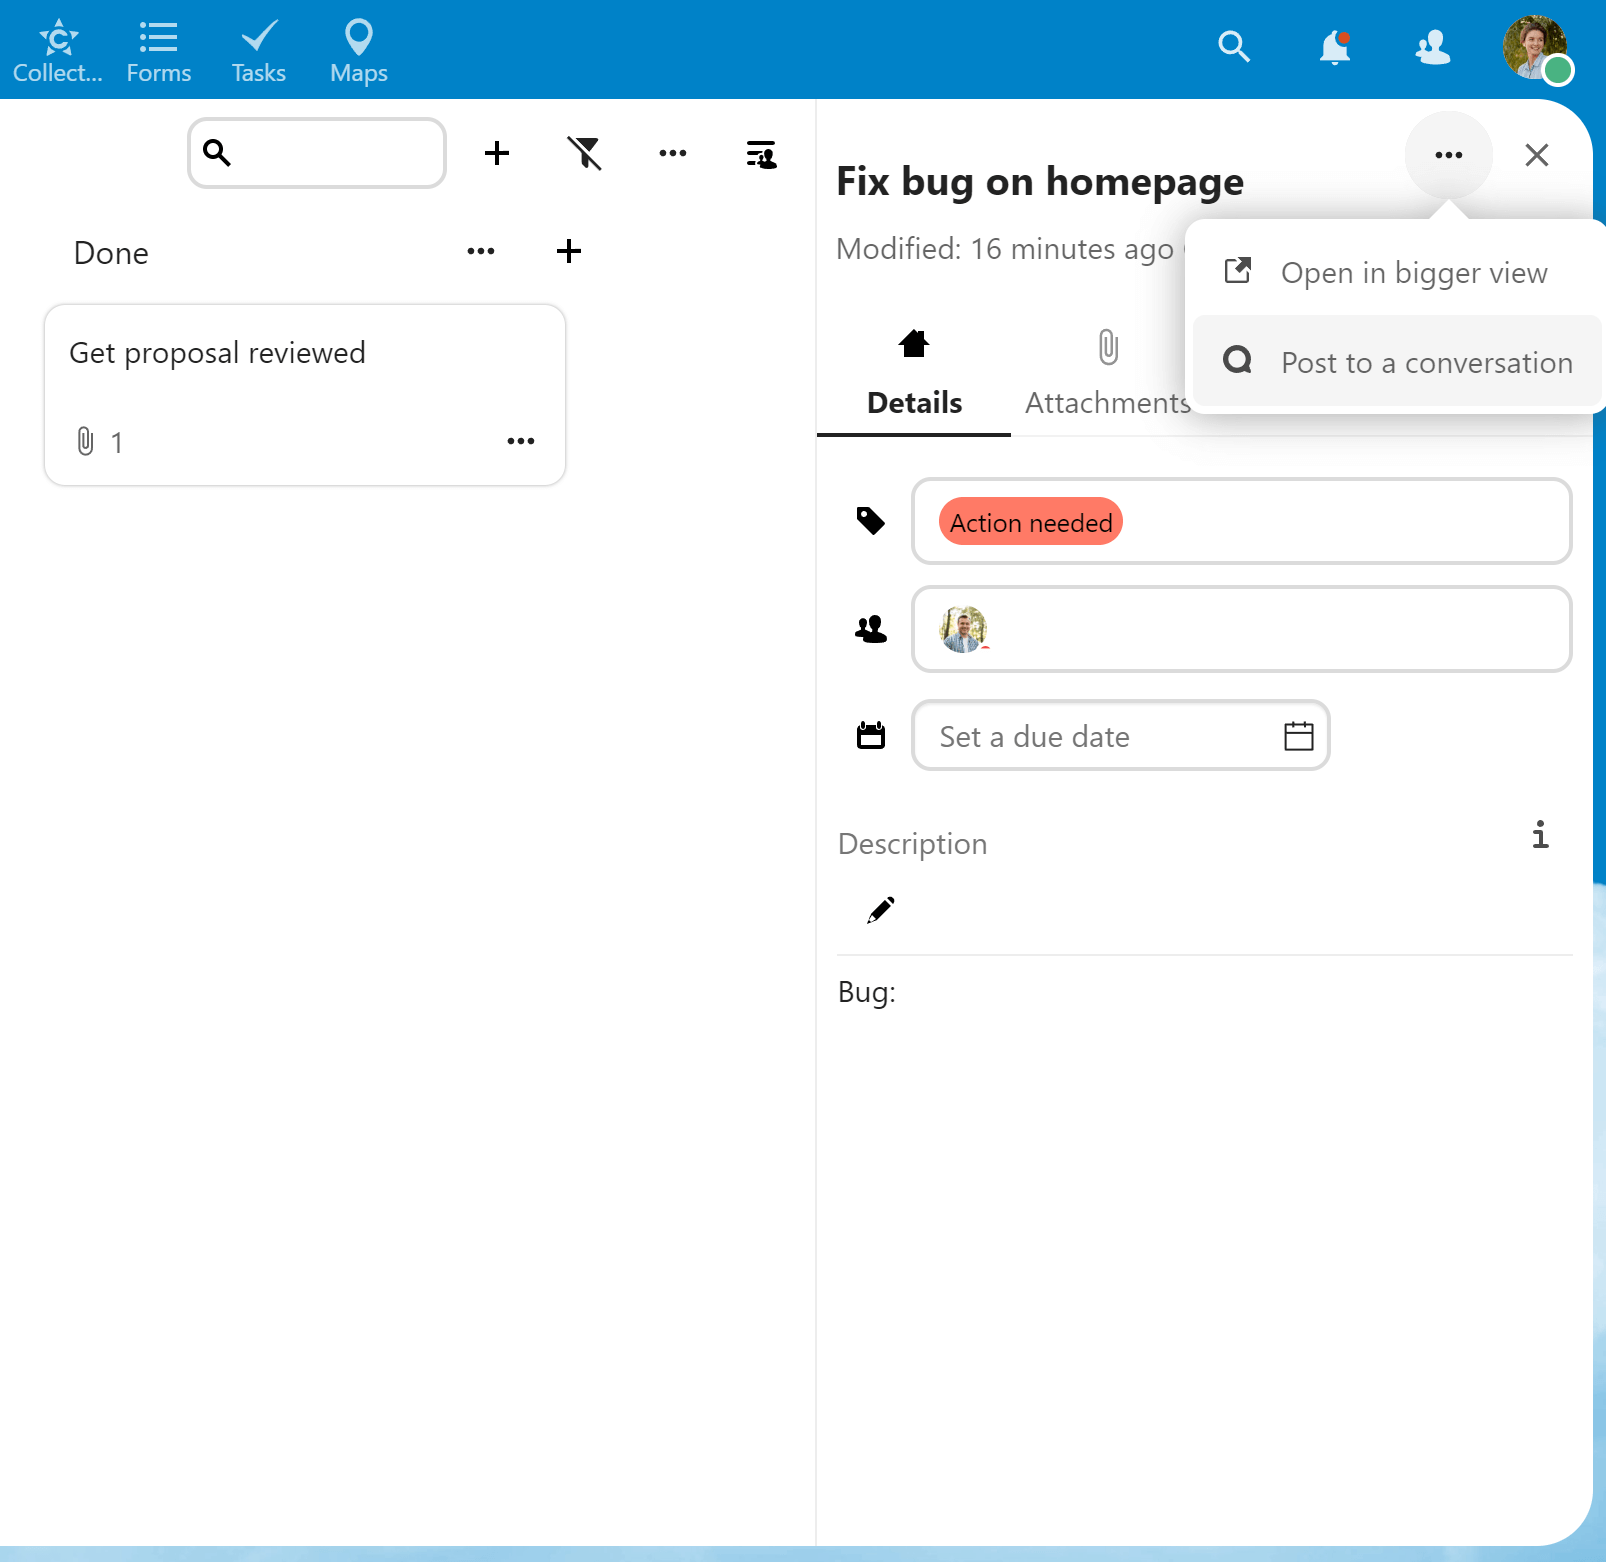Click the assigned user avatar
This screenshot has height=1562, width=1606.
(964, 629)
